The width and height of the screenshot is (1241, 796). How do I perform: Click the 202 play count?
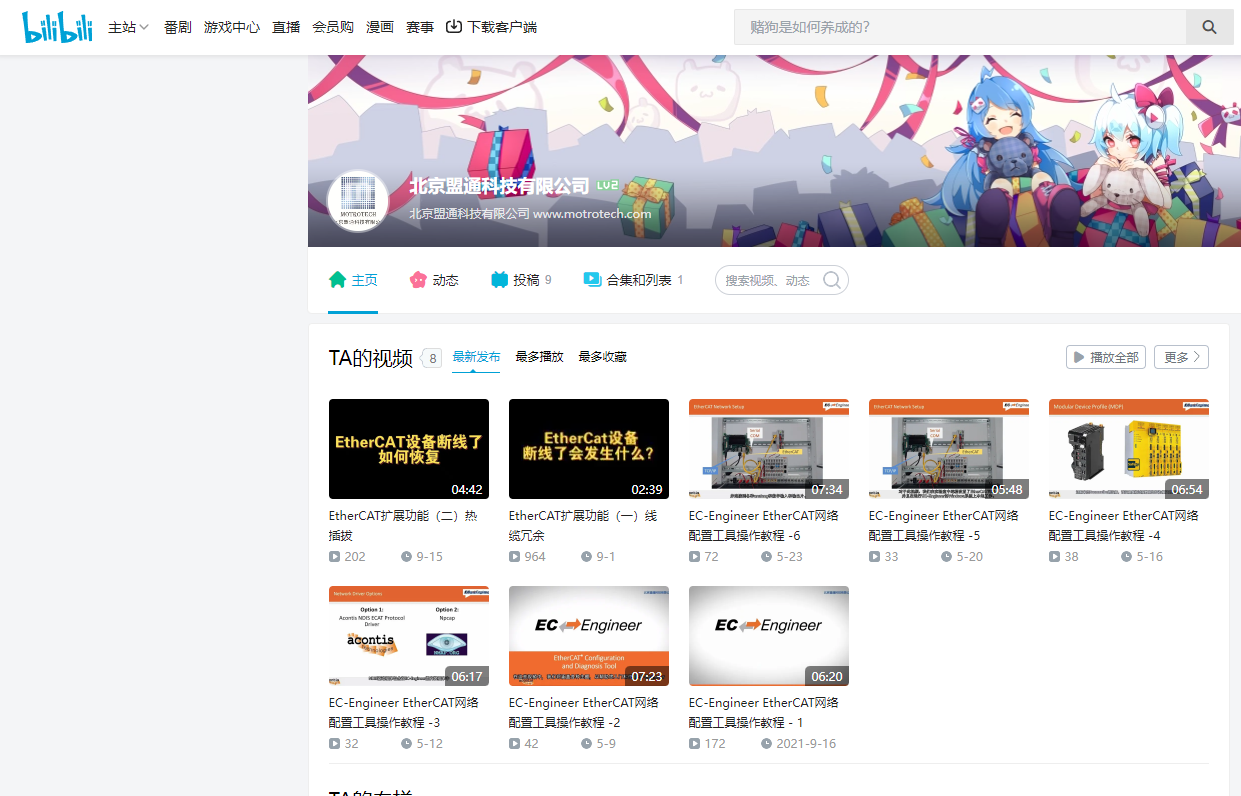[355, 557]
